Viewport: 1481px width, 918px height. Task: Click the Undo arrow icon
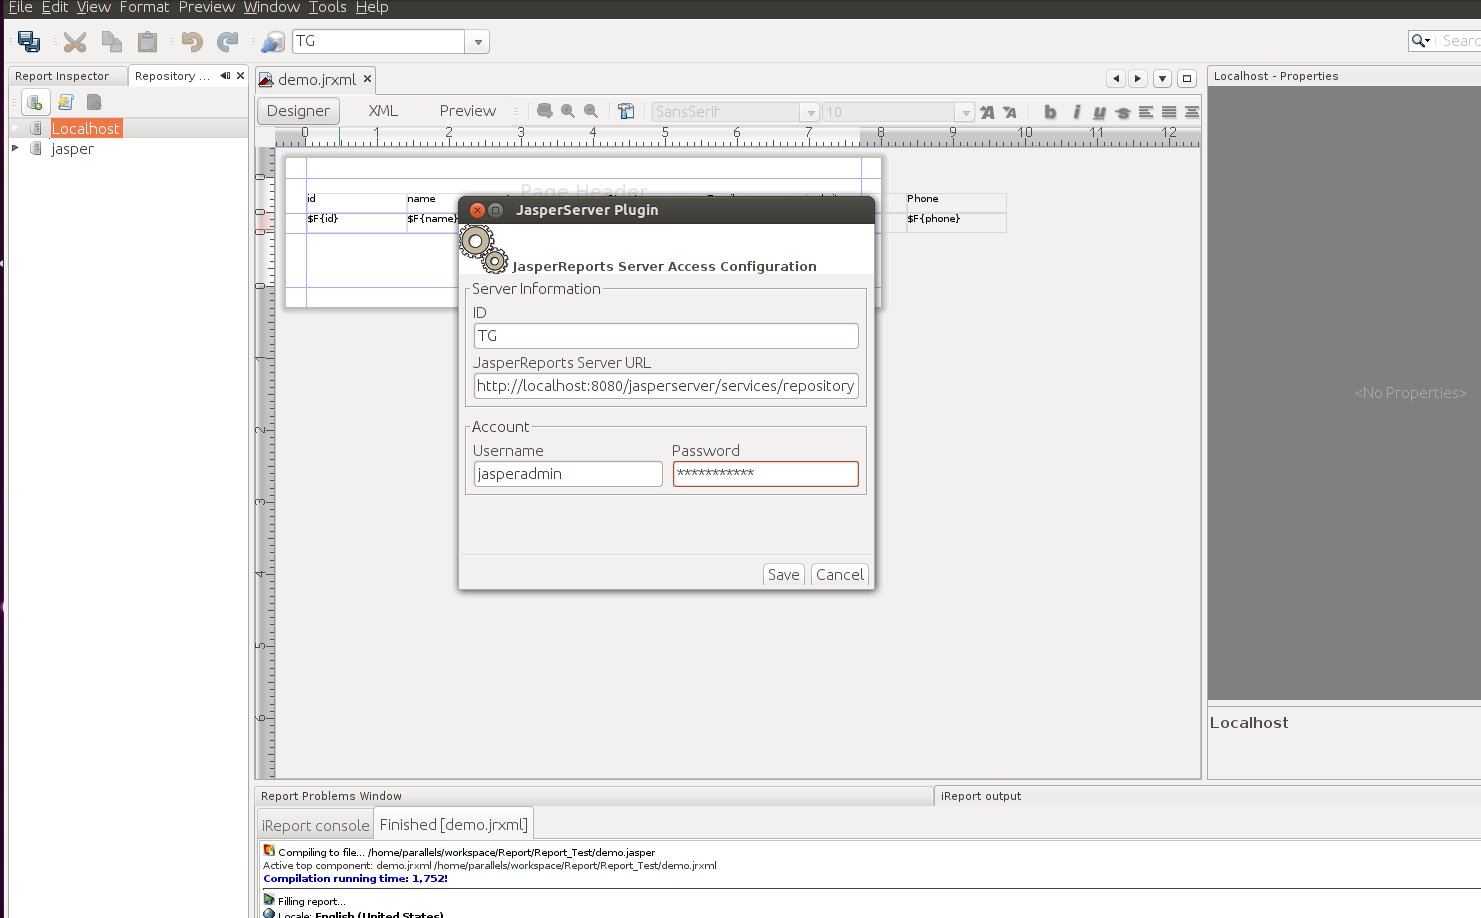(x=192, y=42)
